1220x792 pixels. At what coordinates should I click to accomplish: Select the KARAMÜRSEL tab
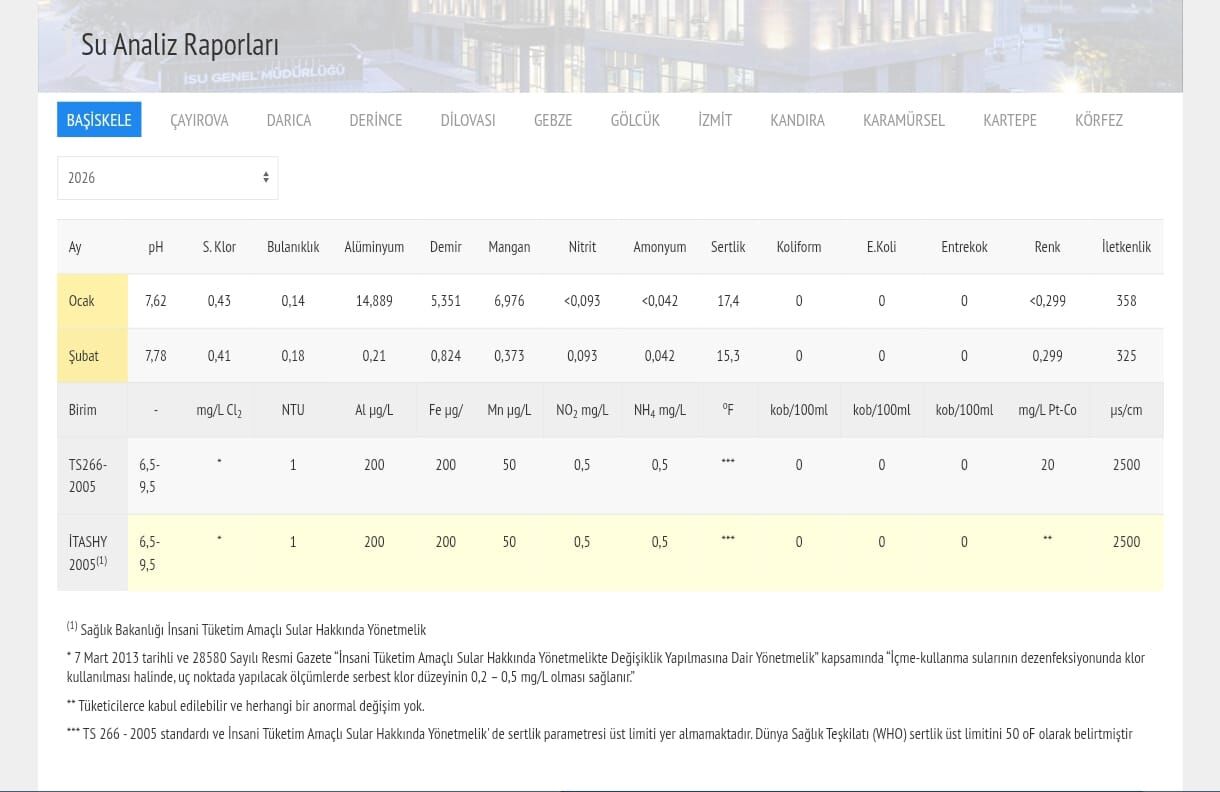(903, 120)
